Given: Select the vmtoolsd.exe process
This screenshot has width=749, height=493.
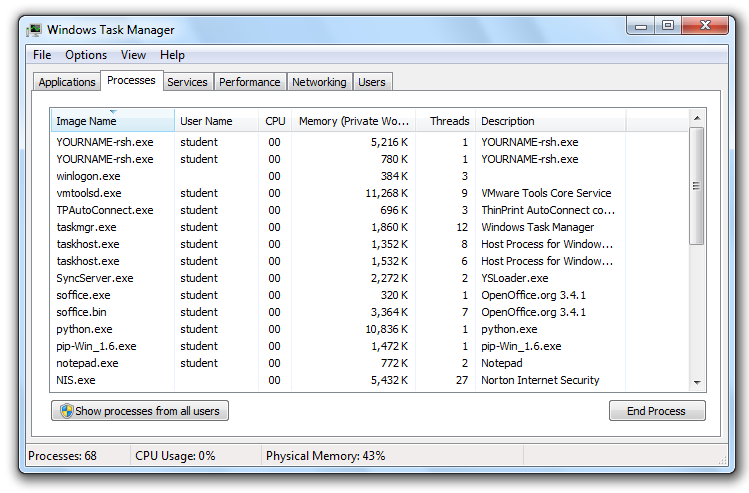Looking at the screenshot, I should click(369, 193).
